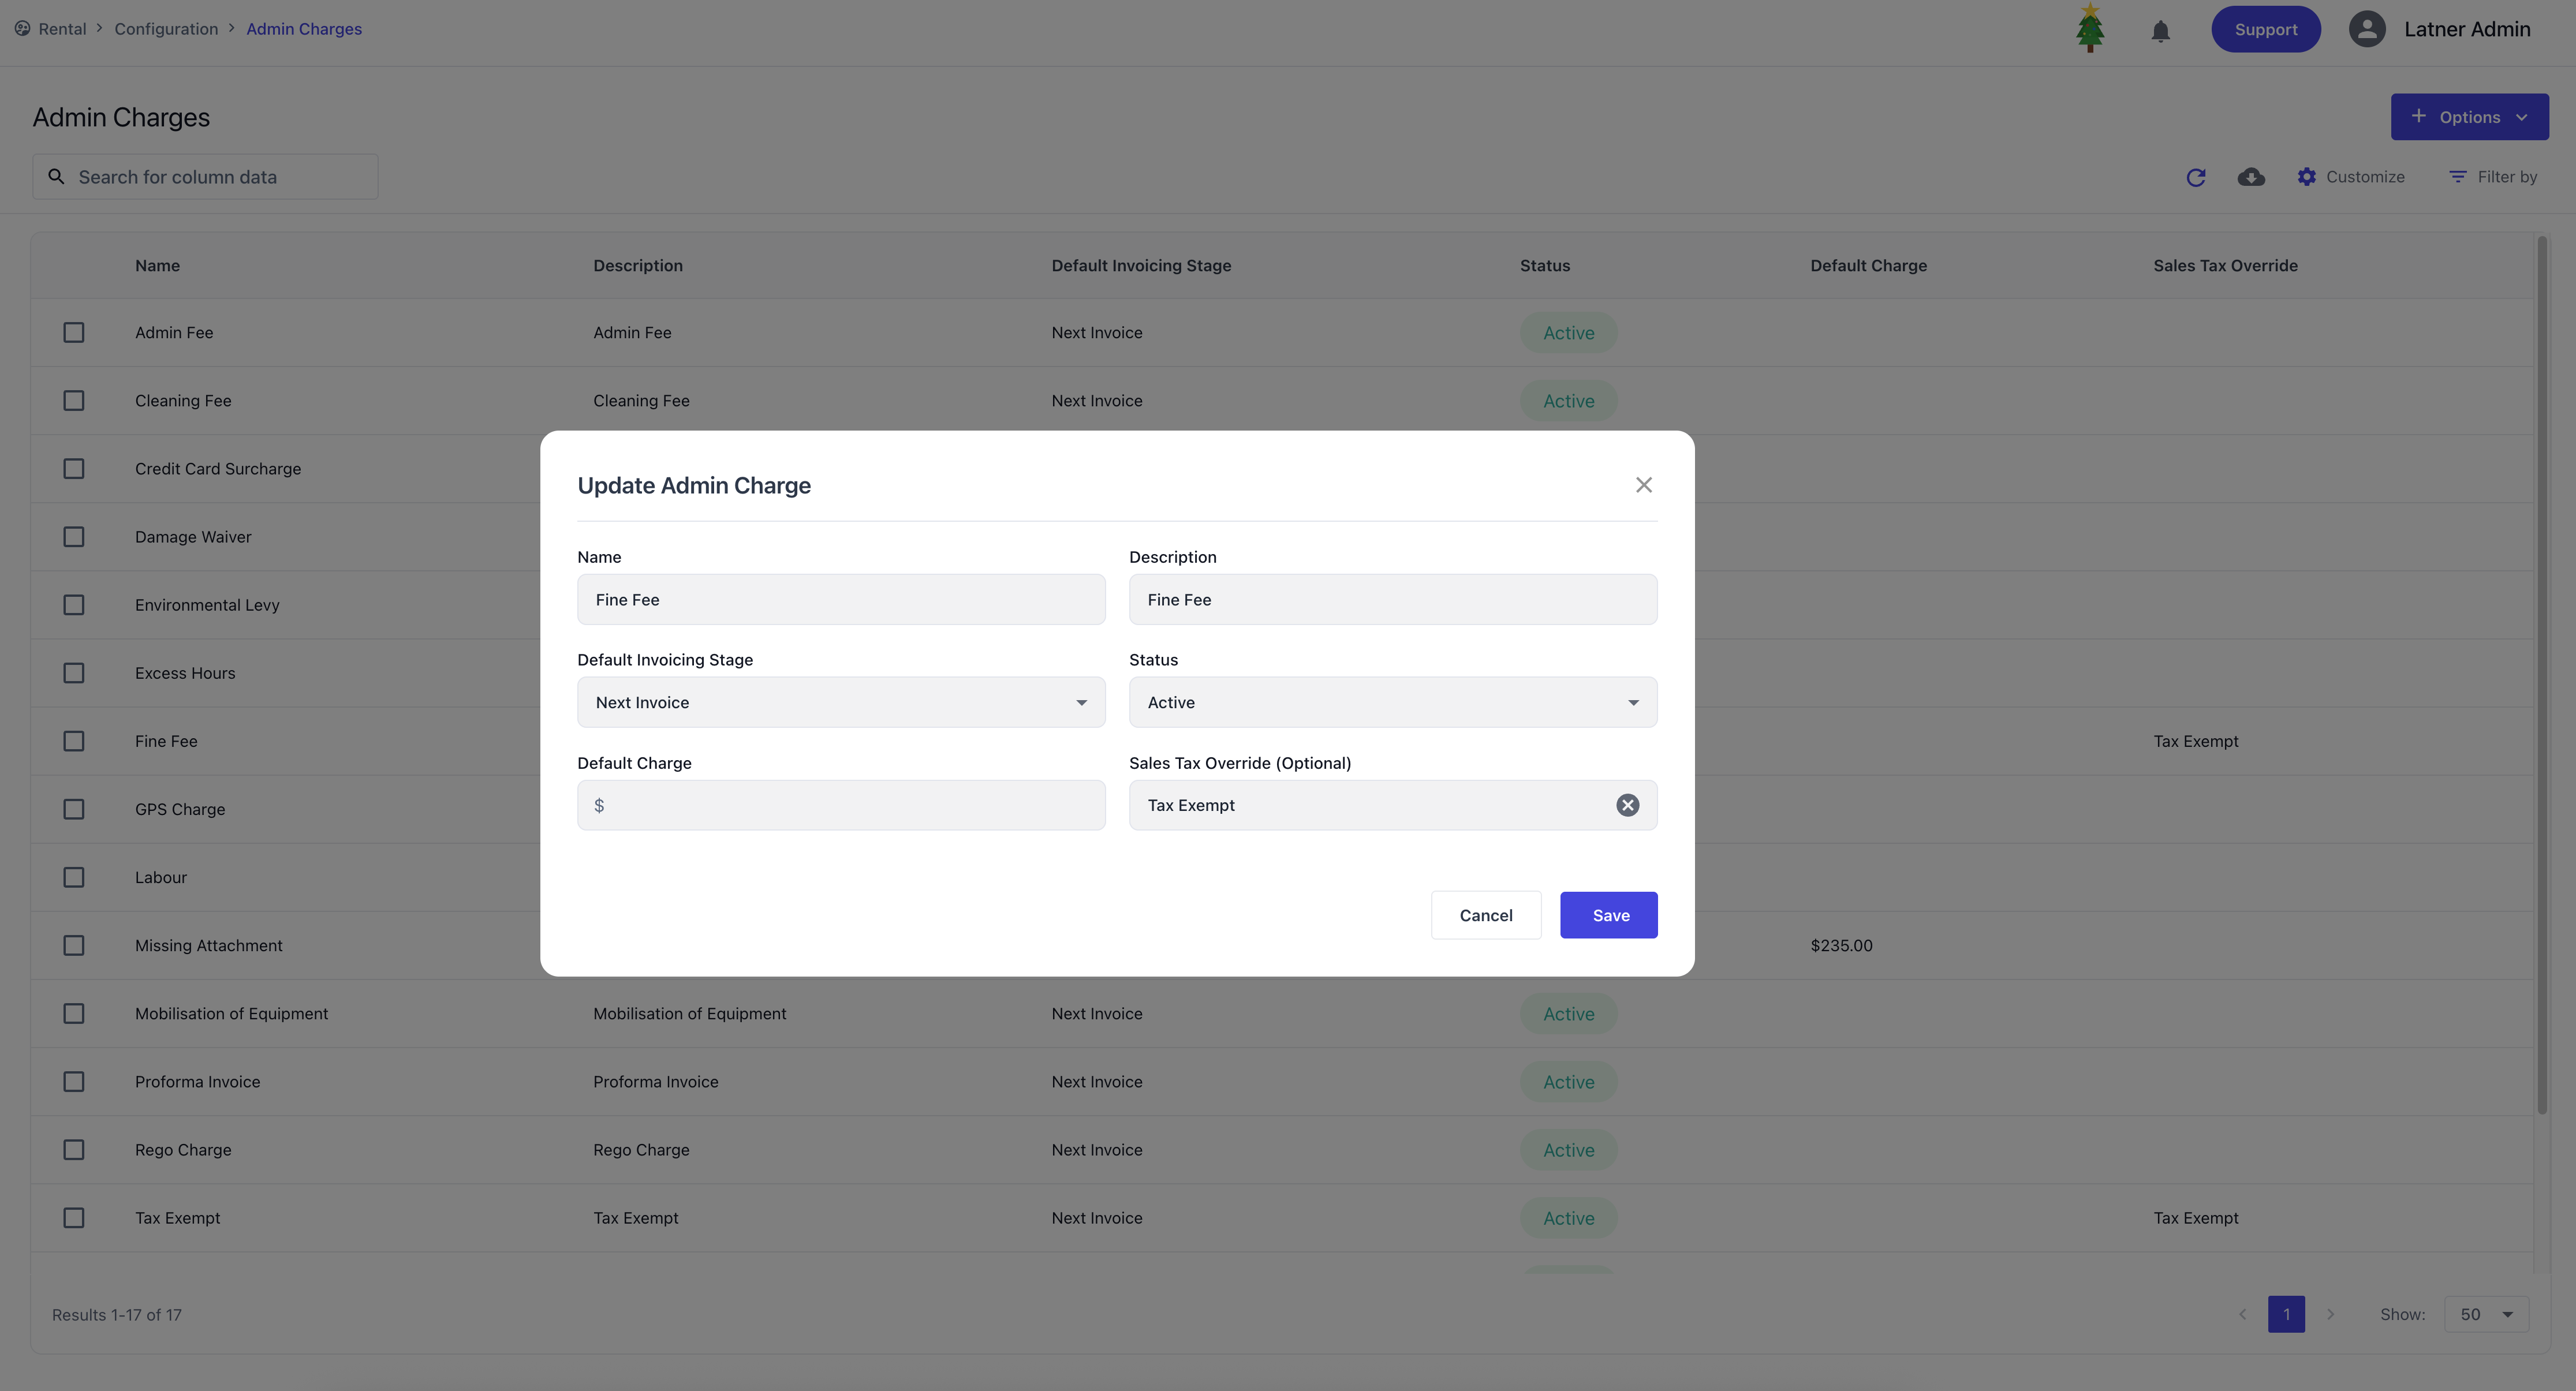This screenshot has width=2576, height=1391.
Task: Click the Latner Admin user avatar
Action: pos(2366,29)
